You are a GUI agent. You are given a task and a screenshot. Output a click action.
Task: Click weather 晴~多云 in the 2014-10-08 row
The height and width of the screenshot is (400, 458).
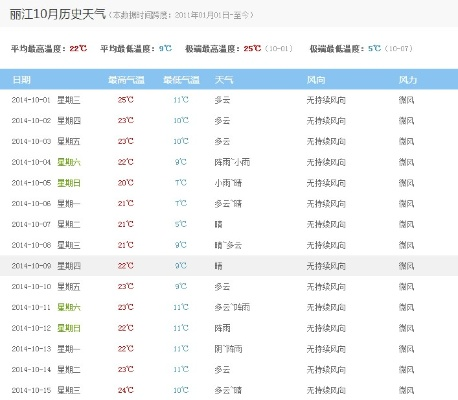pos(228,245)
